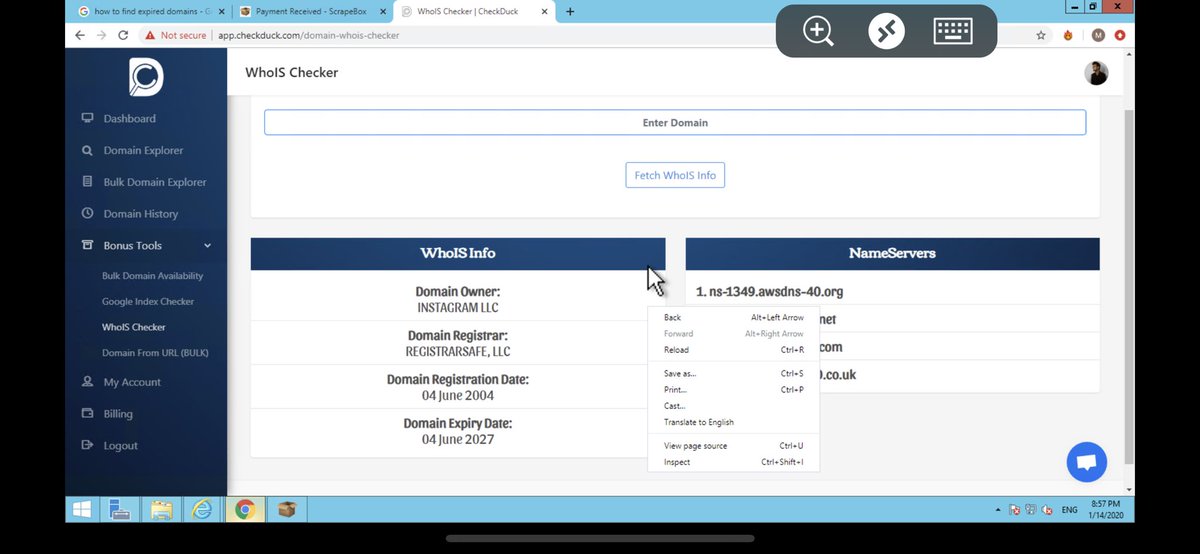Screen dimensions: 1200x554
Task: Choose Print... in context menu
Action: click(x=734, y=390)
